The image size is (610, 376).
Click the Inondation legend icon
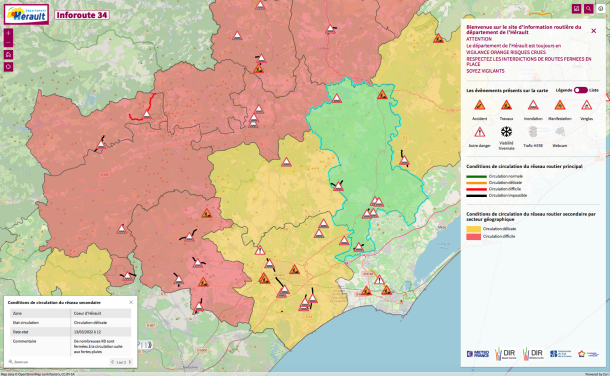(533, 105)
